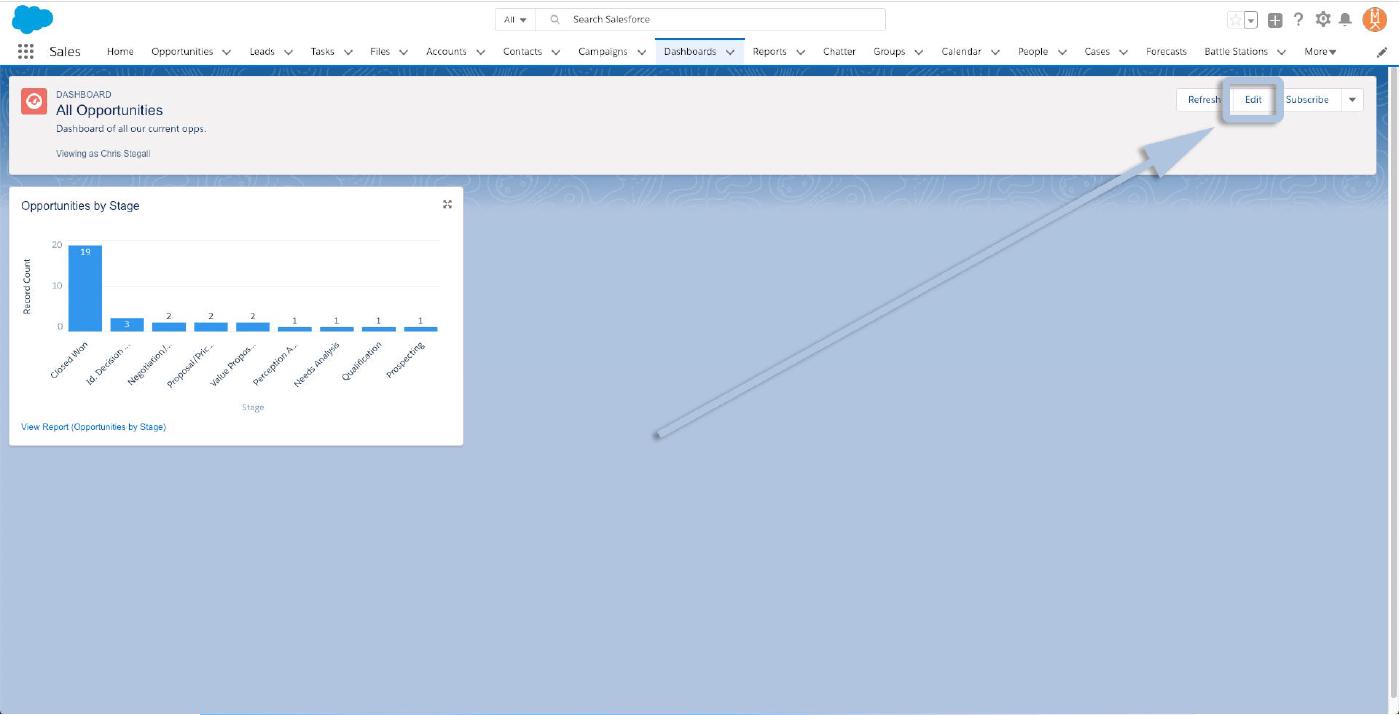1399x715 pixels.
Task: Click the Salesforce cloud logo
Action: (x=32, y=19)
